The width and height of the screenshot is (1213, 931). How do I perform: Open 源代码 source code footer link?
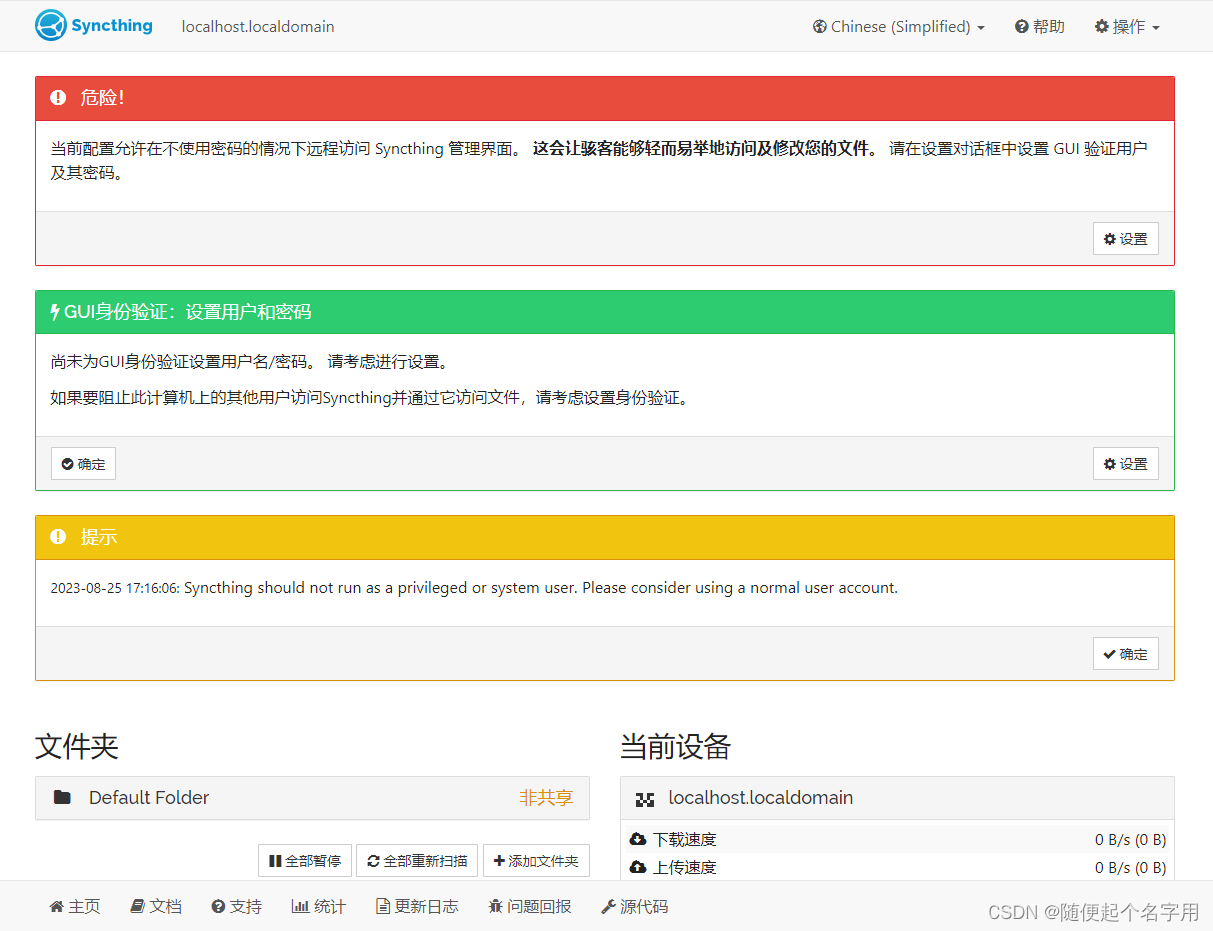point(635,907)
